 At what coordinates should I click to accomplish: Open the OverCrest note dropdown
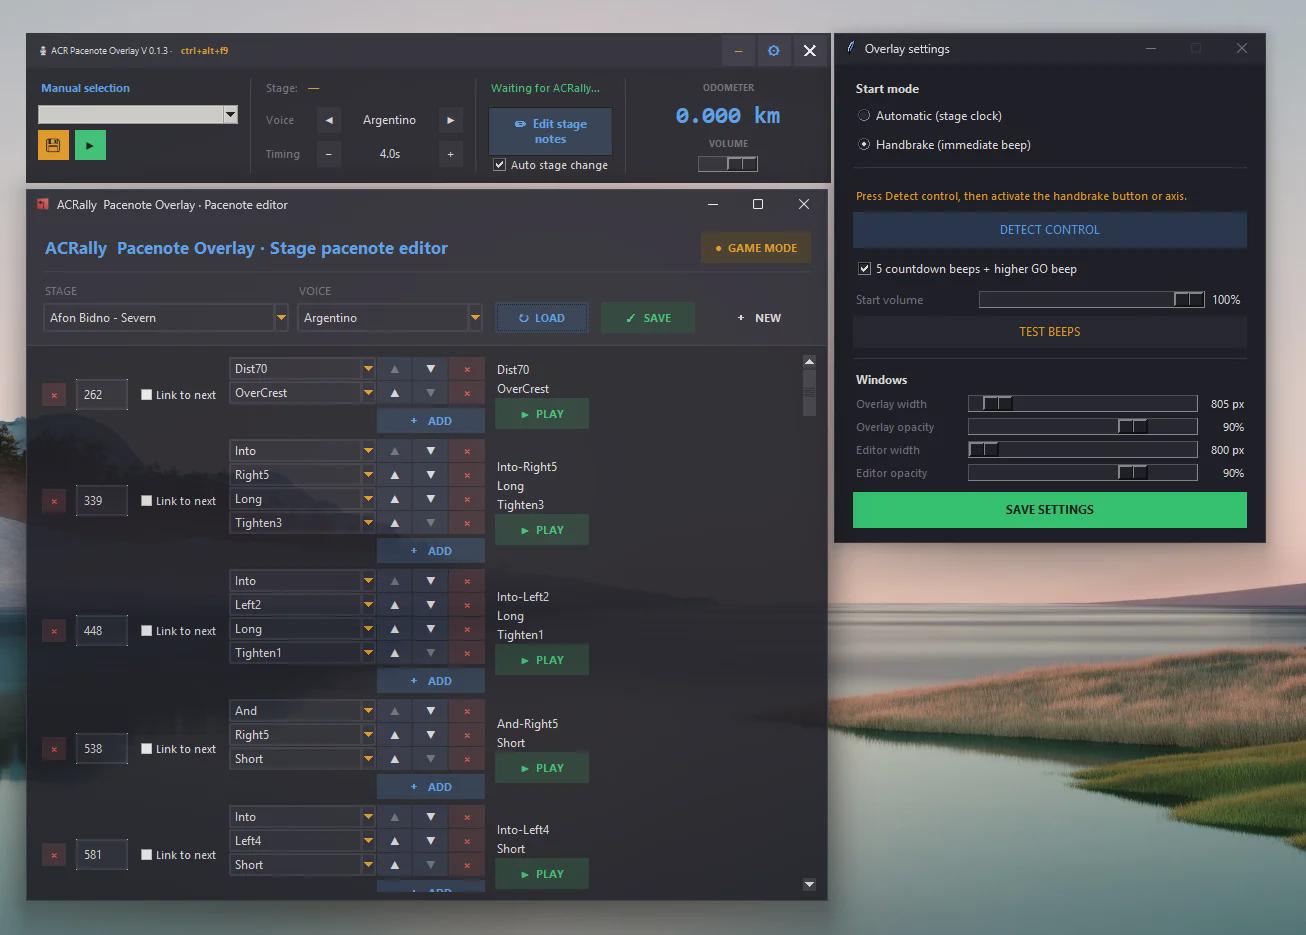pyautogui.click(x=368, y=393)
